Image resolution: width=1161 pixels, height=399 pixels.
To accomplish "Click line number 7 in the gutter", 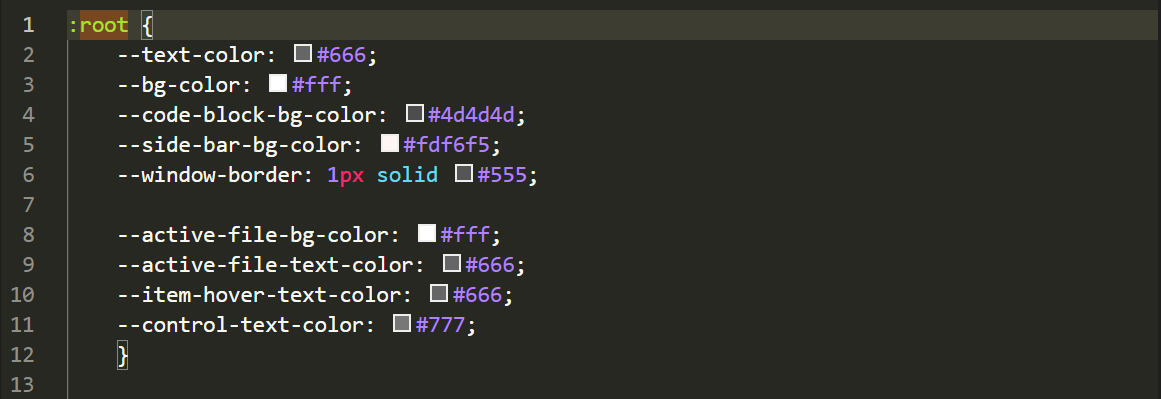I will point(28,204).
